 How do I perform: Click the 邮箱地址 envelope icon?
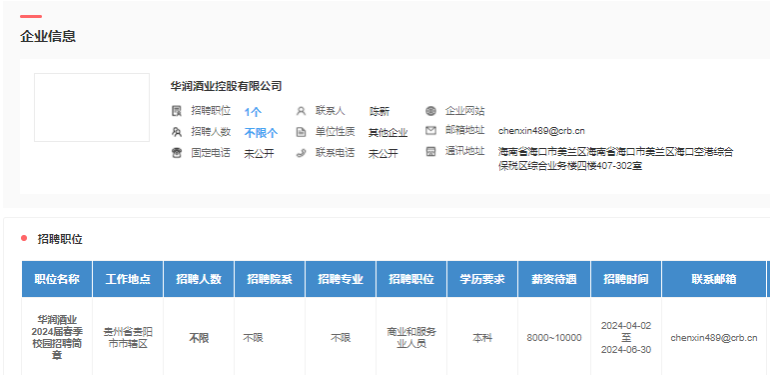click(431, 131)
